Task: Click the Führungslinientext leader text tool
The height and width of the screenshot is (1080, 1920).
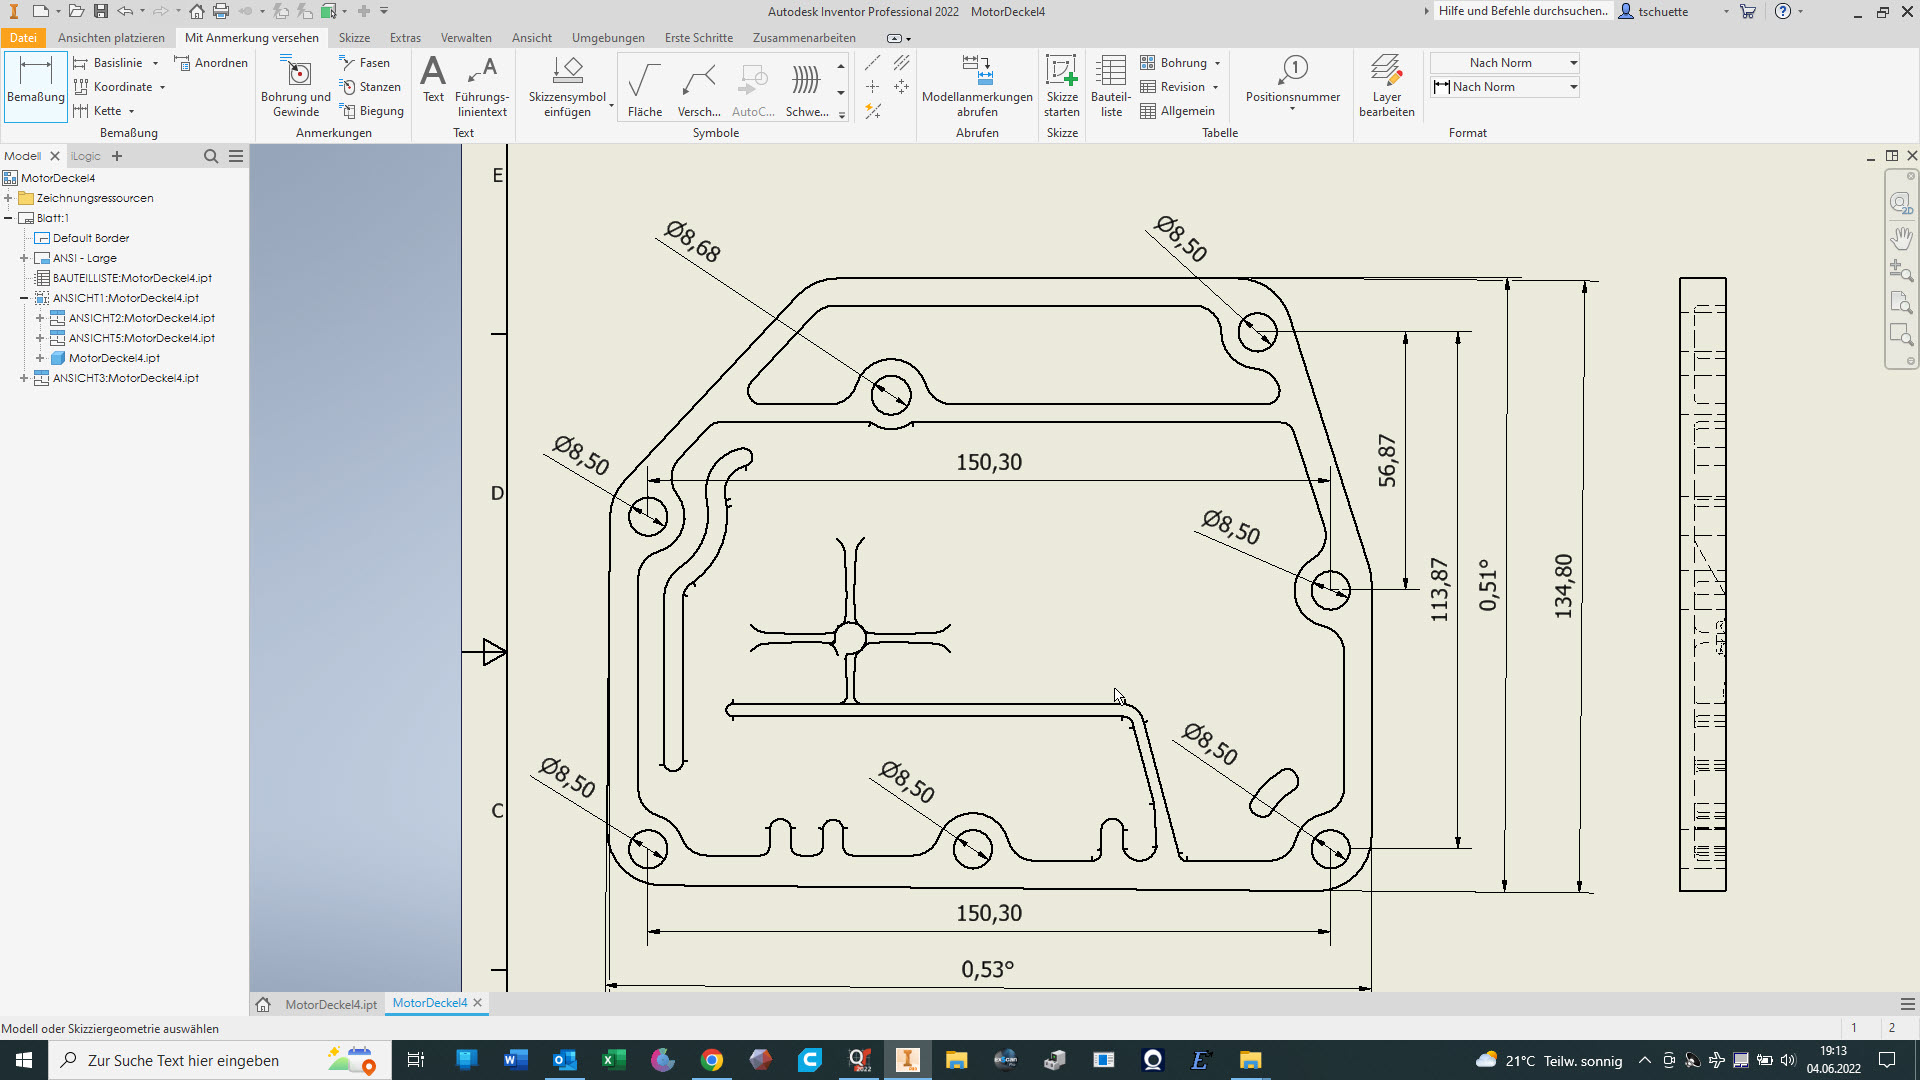Action: click(482, 86)
